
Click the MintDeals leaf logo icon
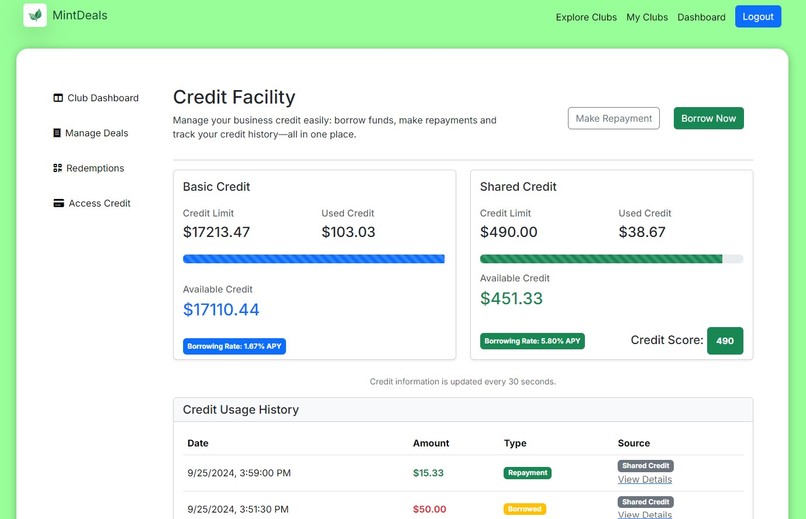tap(35, 15)
